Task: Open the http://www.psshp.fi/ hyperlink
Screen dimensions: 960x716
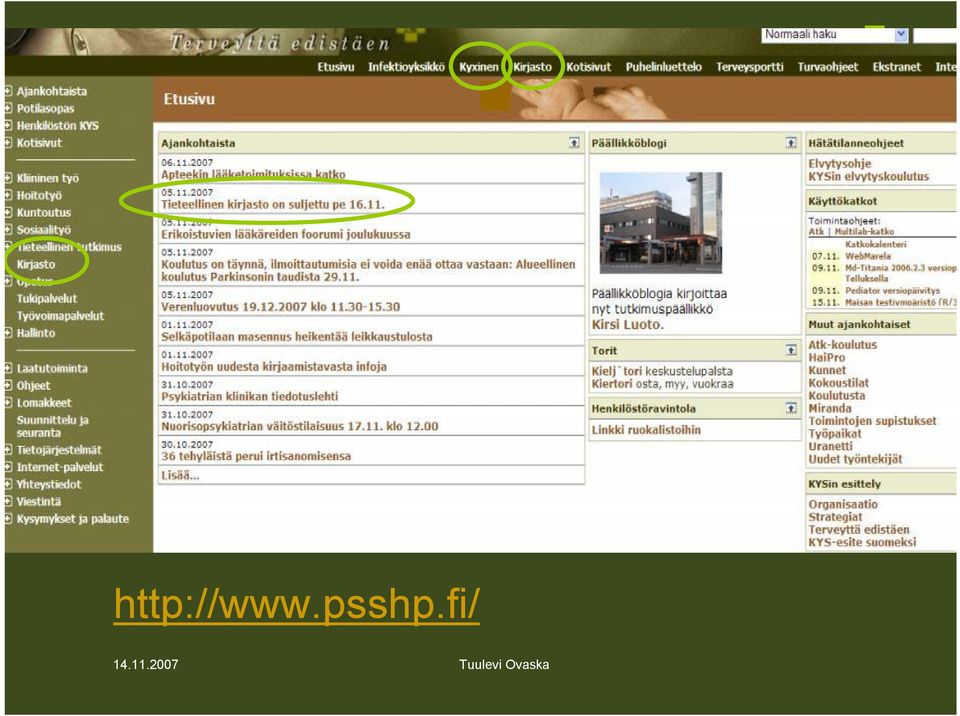Action: coord(296,605)
